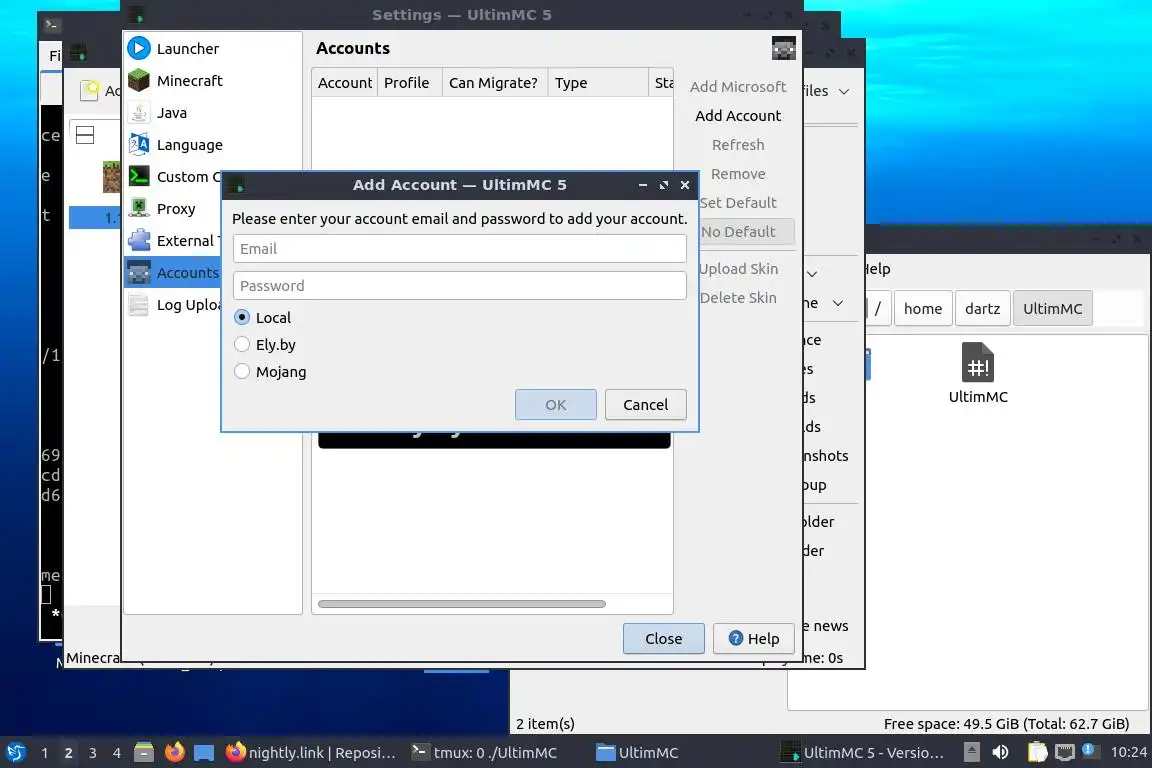Click the Delete Skin button

pos(738,298)
